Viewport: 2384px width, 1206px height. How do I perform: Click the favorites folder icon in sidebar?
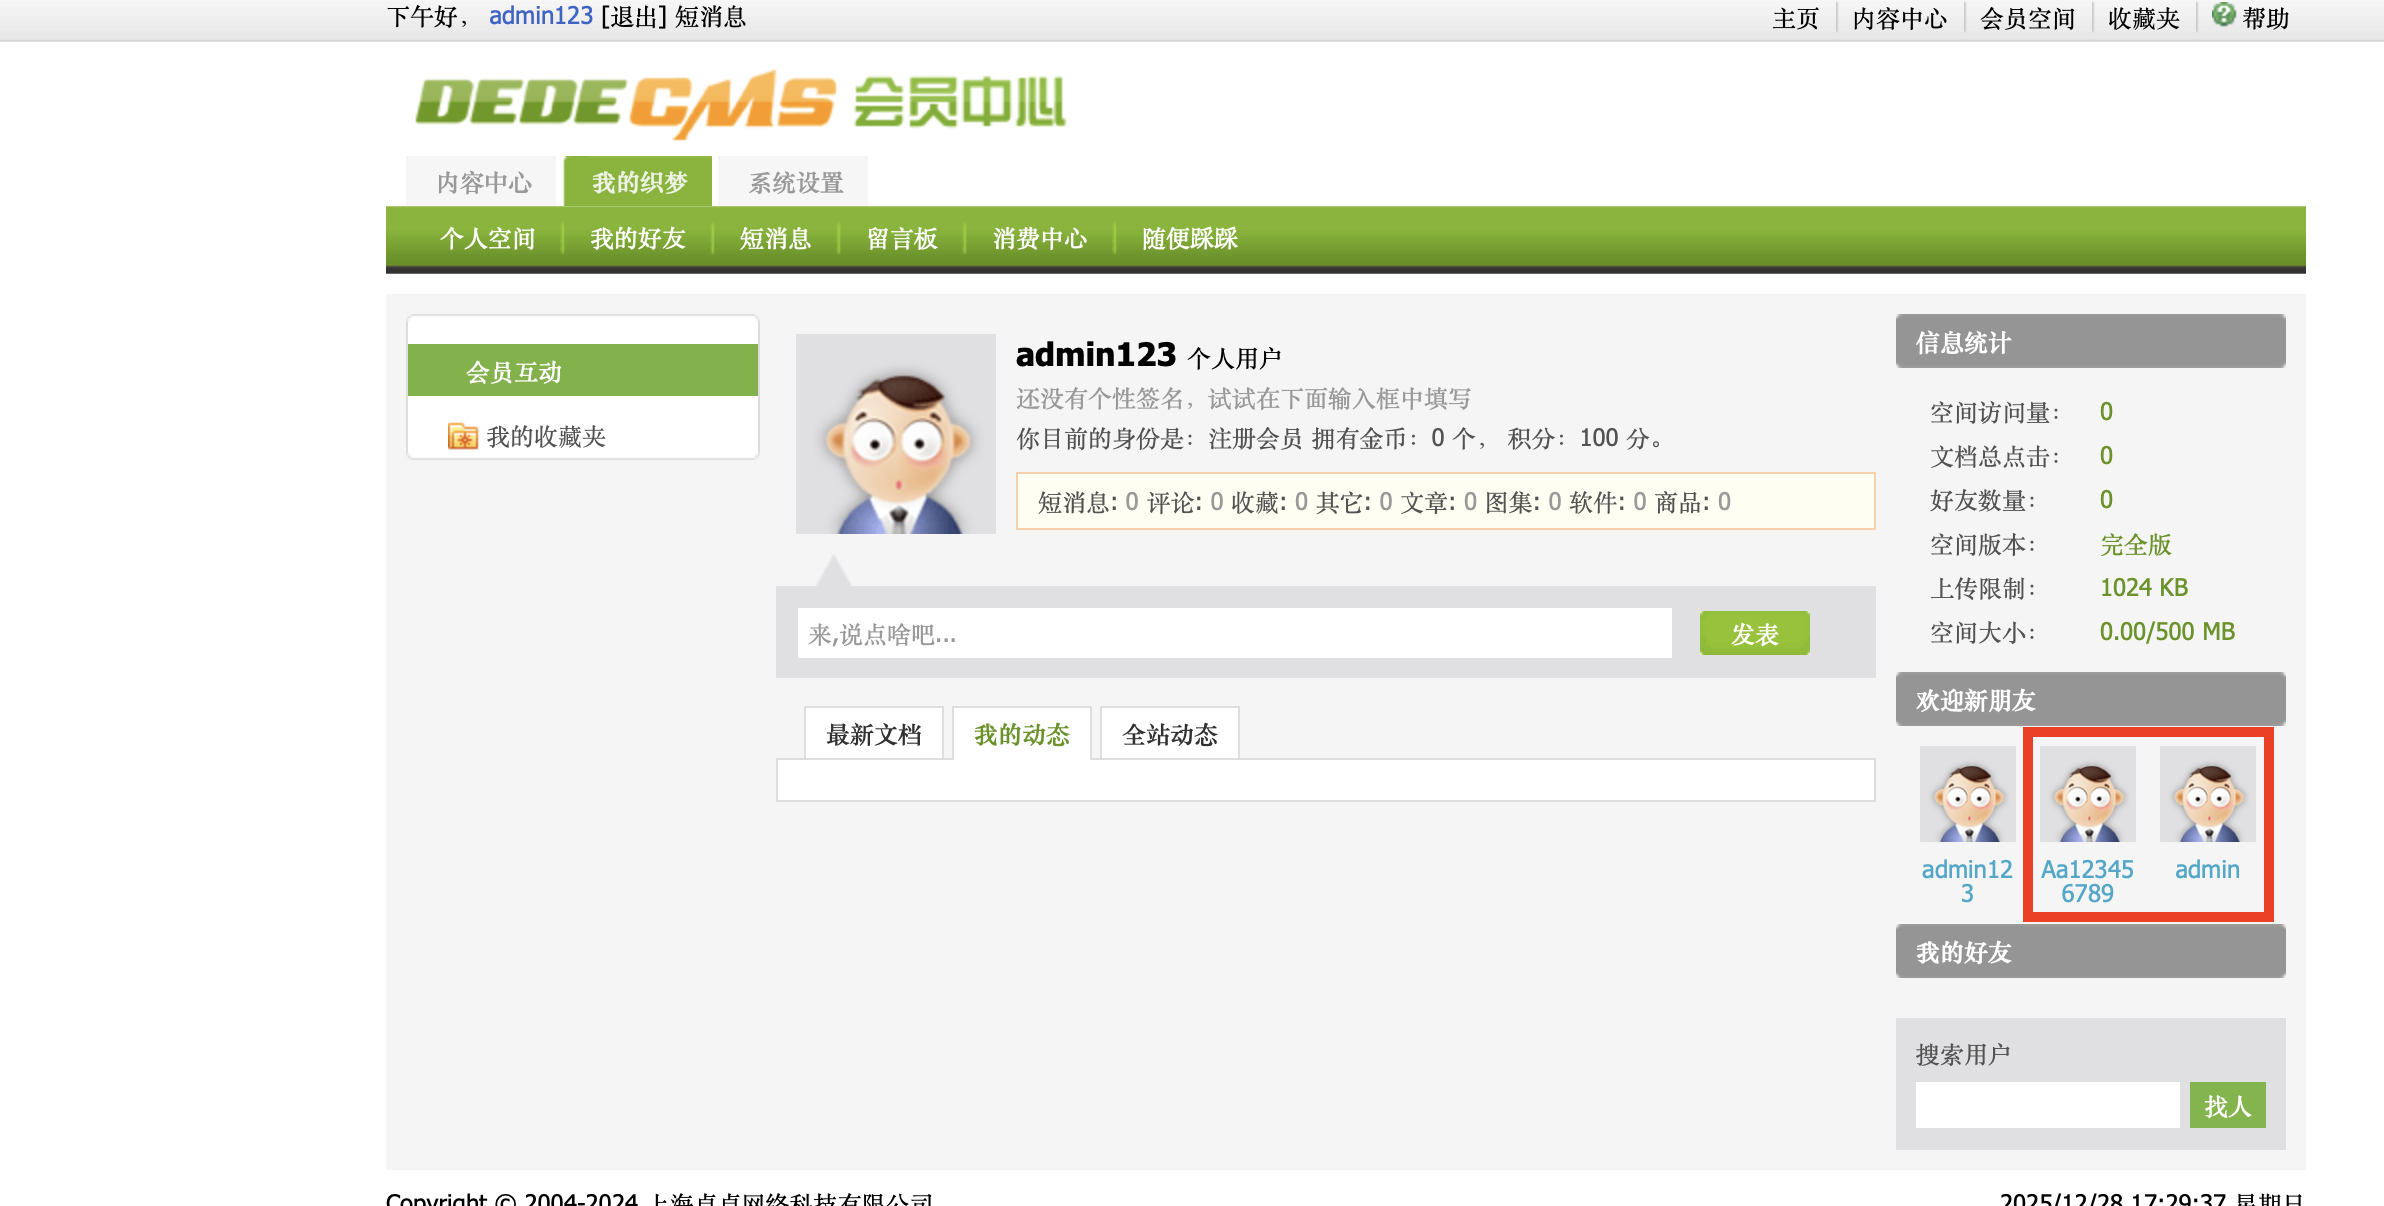[x=462, y=436]
